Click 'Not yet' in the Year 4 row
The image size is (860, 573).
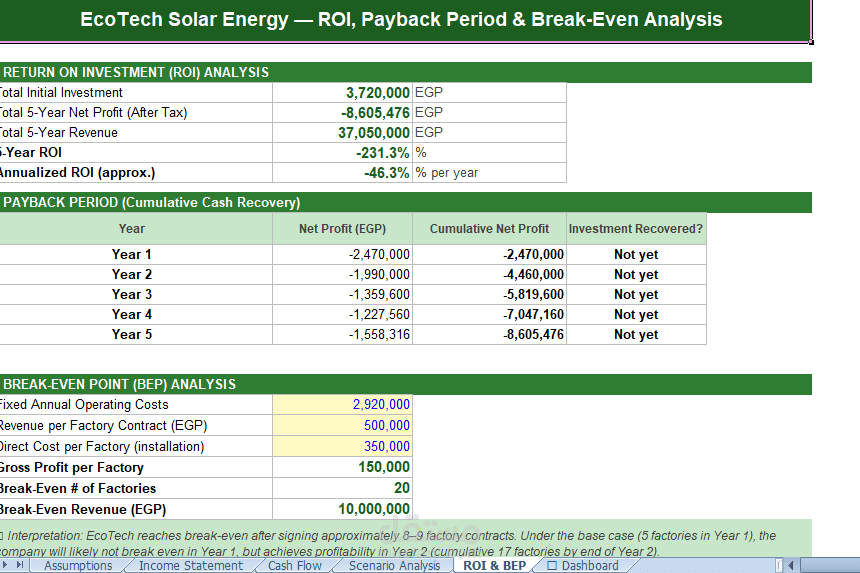[636, 315]
